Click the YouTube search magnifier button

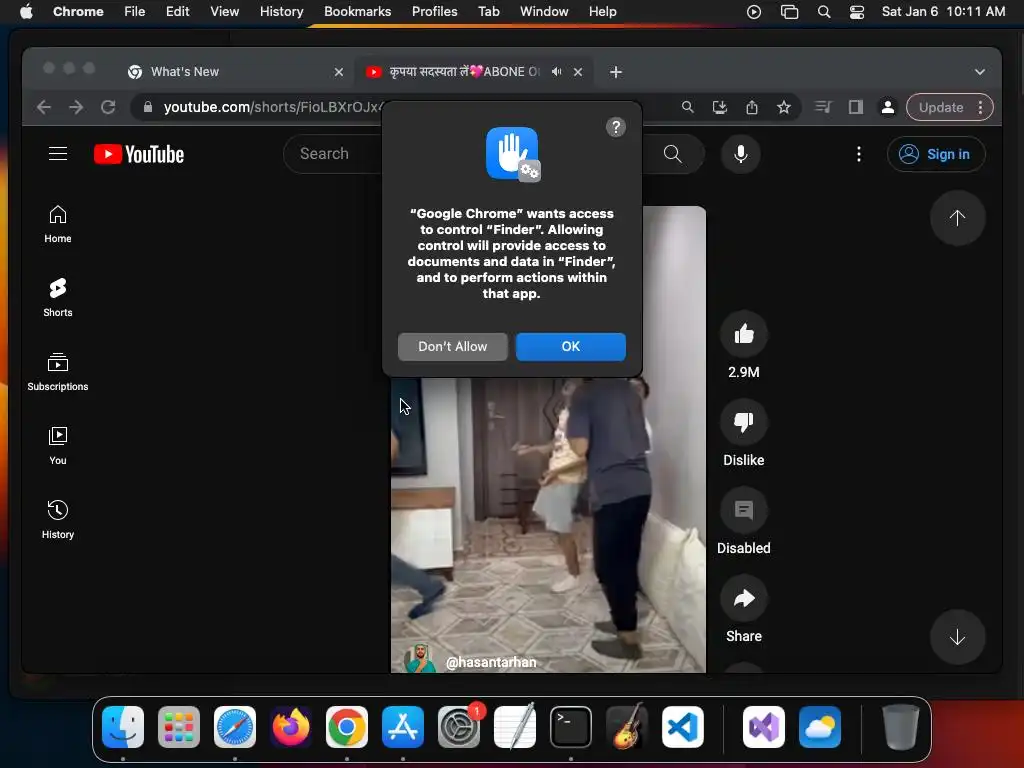673,154
